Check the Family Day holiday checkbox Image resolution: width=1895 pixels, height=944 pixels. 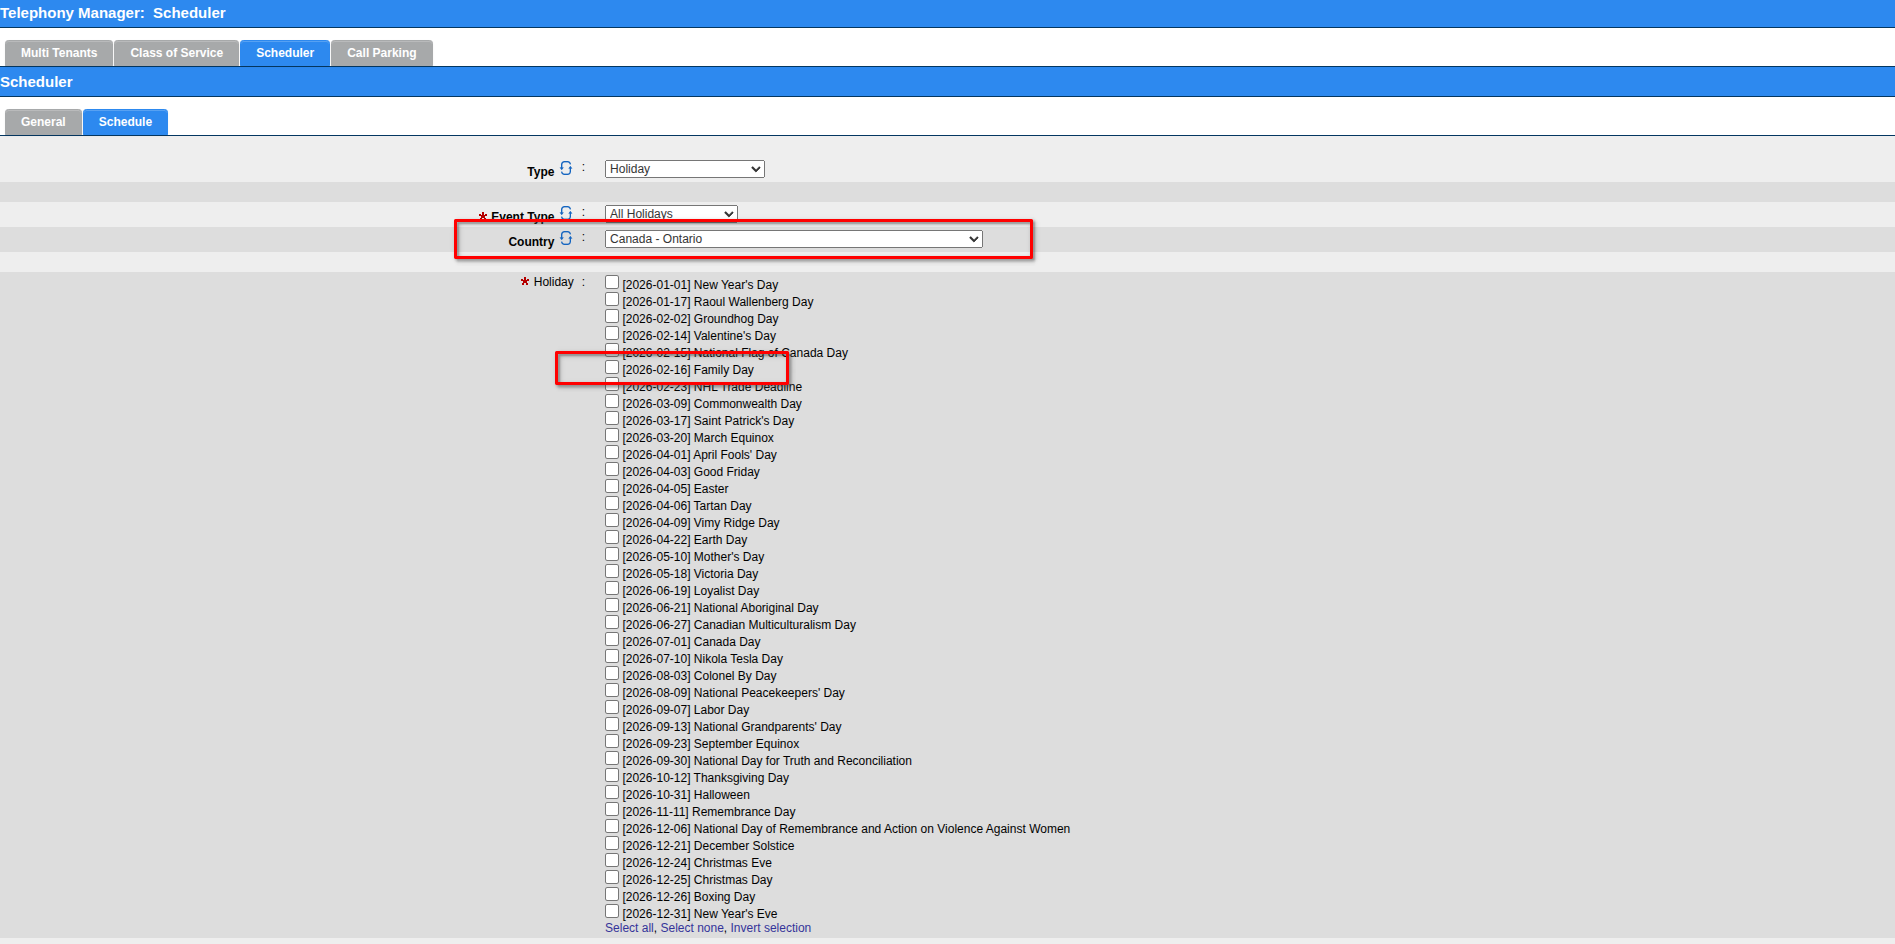(x=612, y=368)
